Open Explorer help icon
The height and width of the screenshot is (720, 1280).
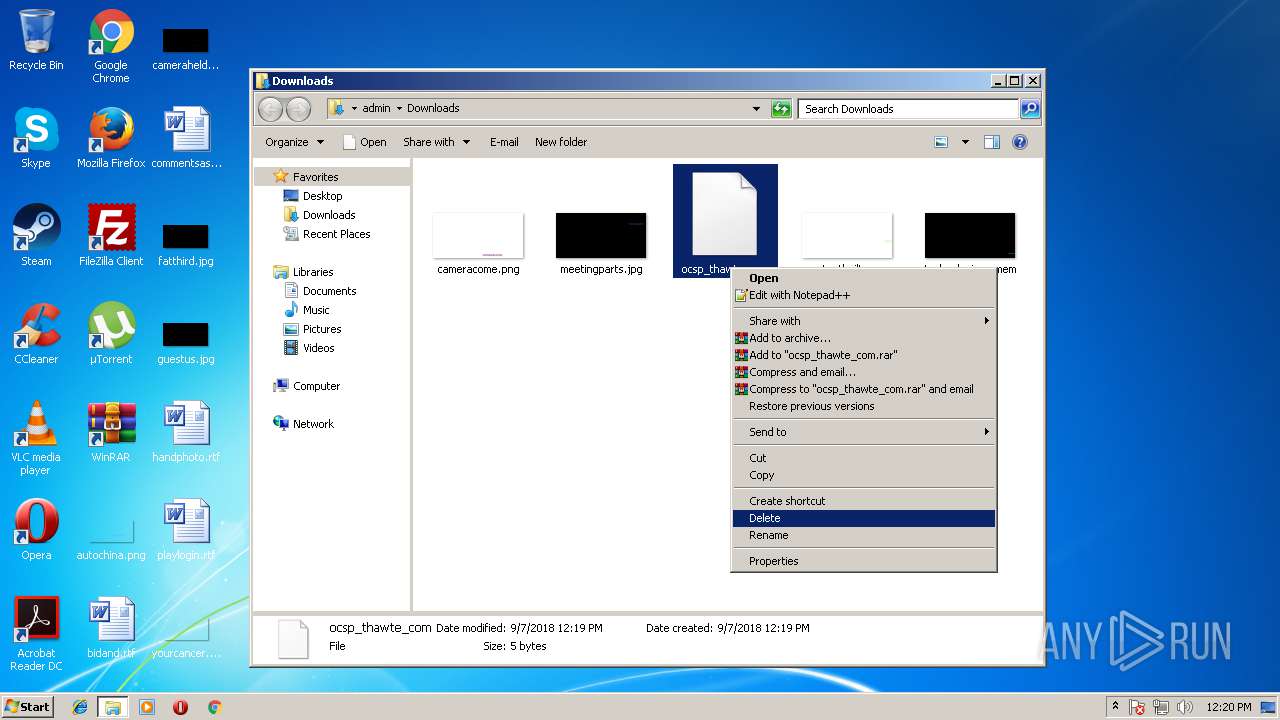(x=1020, y=142)
